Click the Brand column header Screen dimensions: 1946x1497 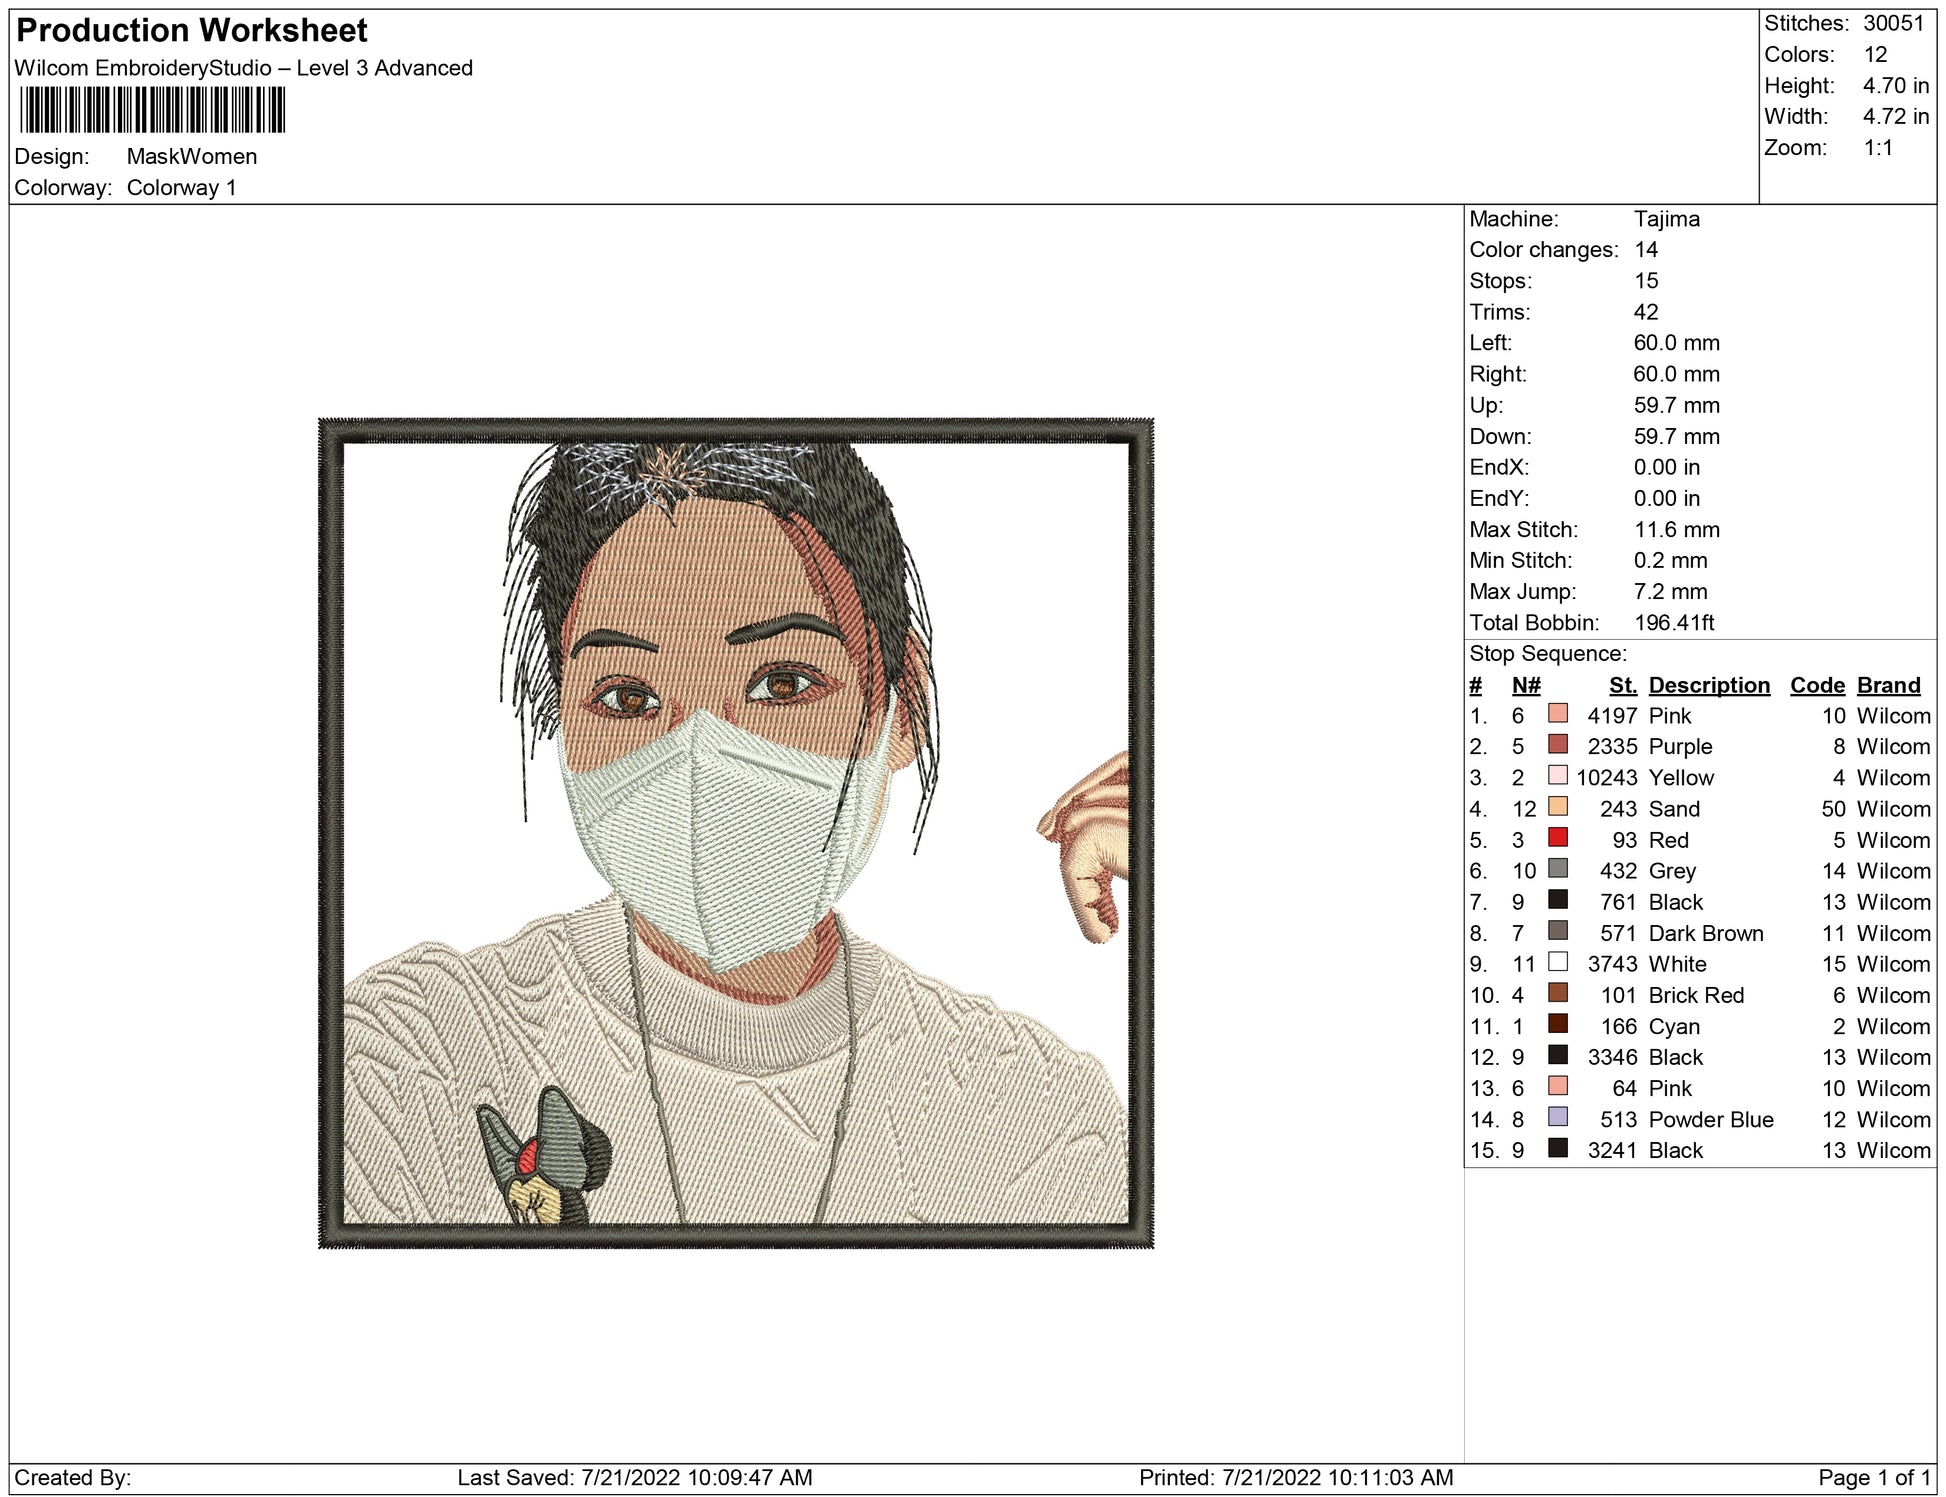point(1888,685)
